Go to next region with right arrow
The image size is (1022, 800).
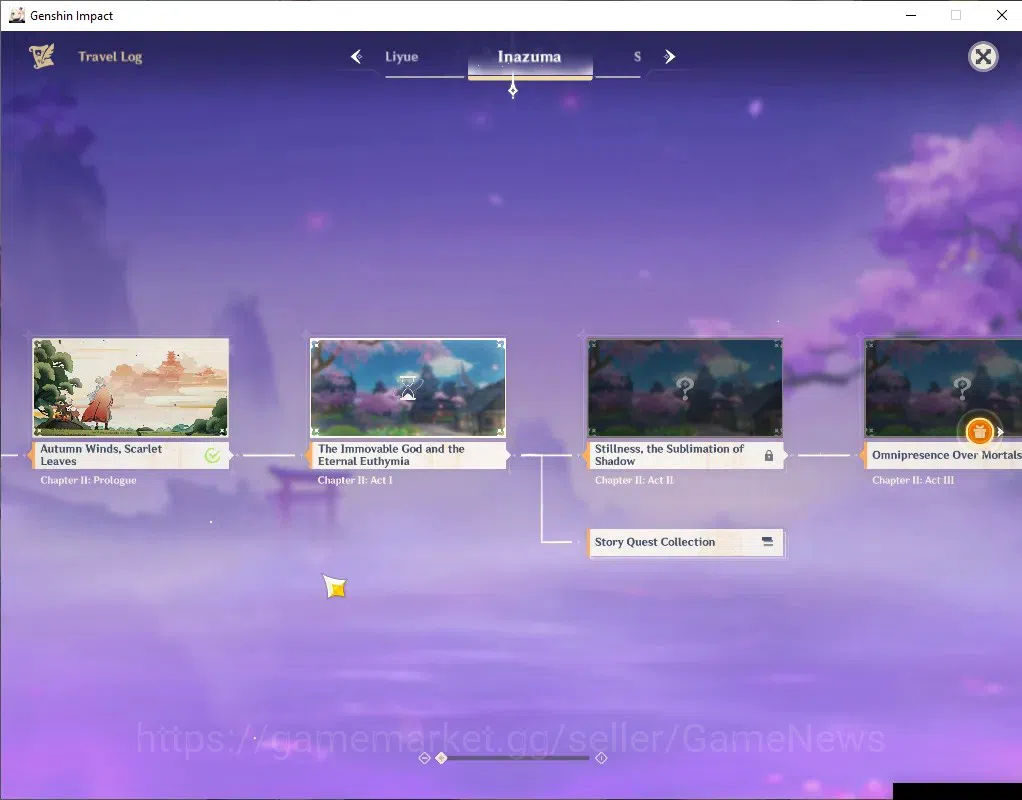pos(669,57)
